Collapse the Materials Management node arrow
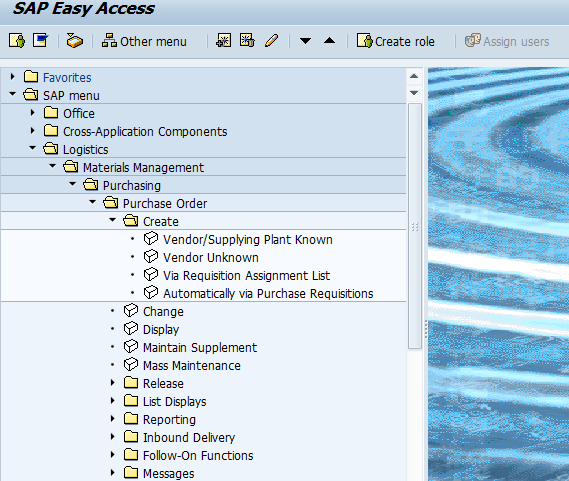Viewport: 569px width, 481px height. coord(53,166)
